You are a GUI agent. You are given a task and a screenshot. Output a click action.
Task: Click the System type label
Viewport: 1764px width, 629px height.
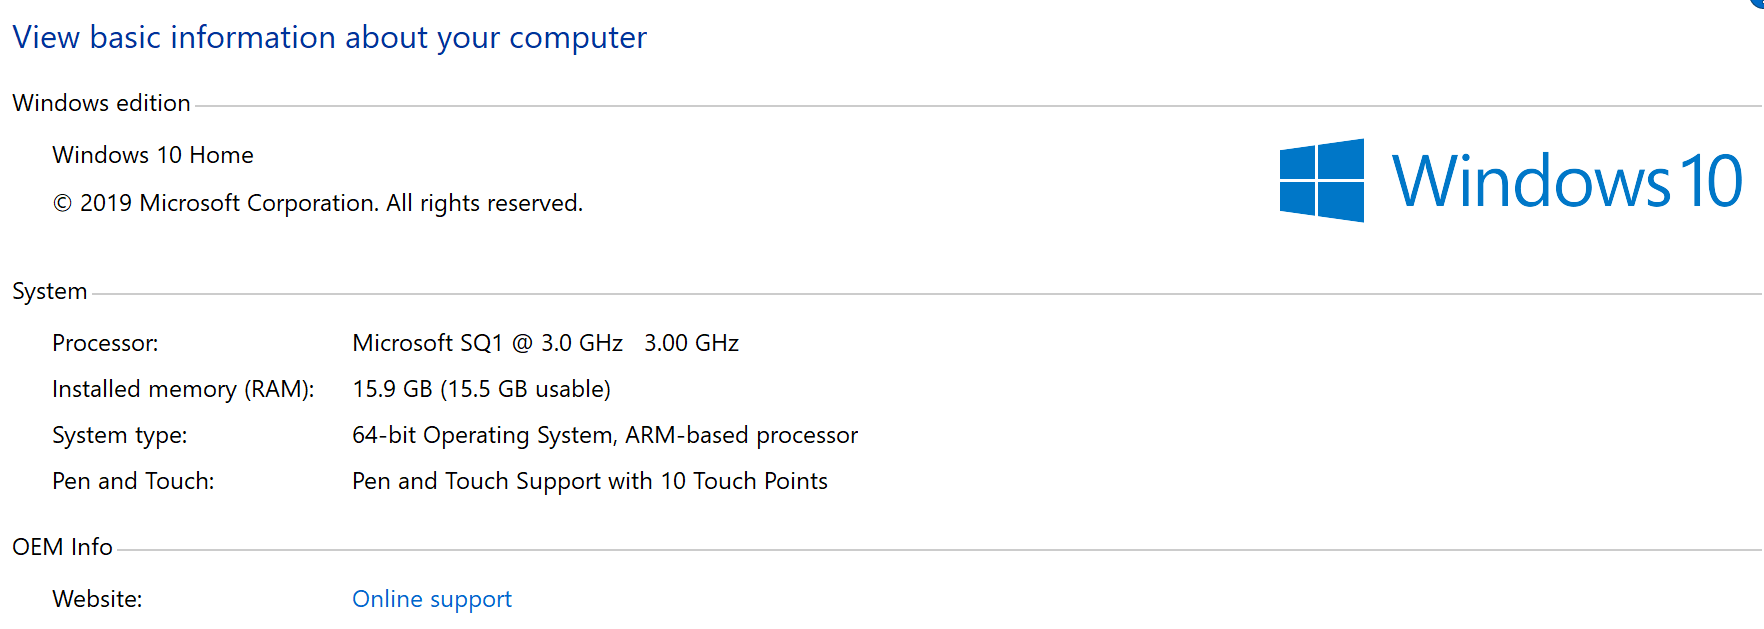click(120, 435)
